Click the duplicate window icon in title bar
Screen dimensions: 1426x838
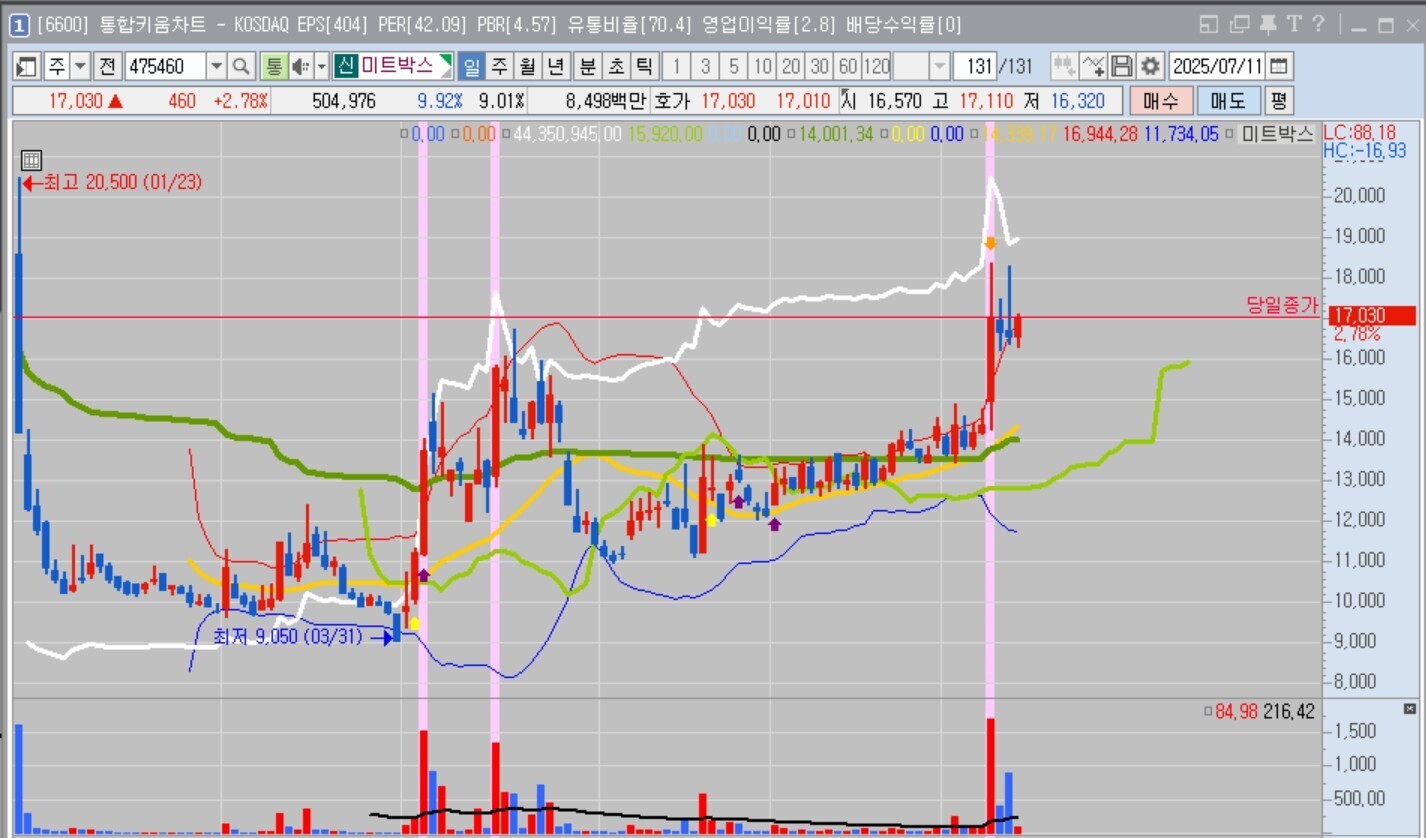pyautogui.click(x=1240, y=24)
